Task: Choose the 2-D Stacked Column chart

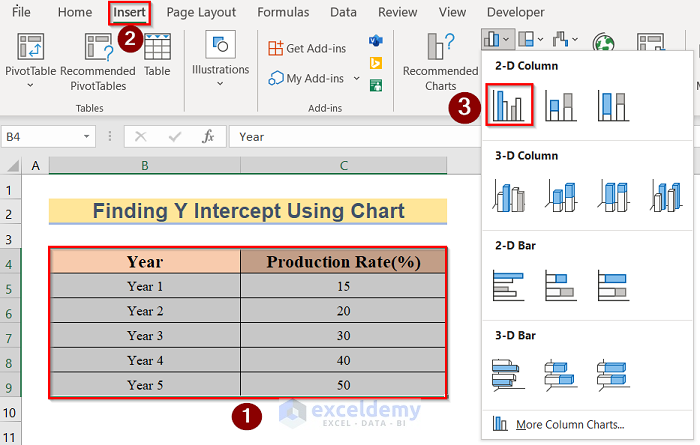Action: point(561,106)
